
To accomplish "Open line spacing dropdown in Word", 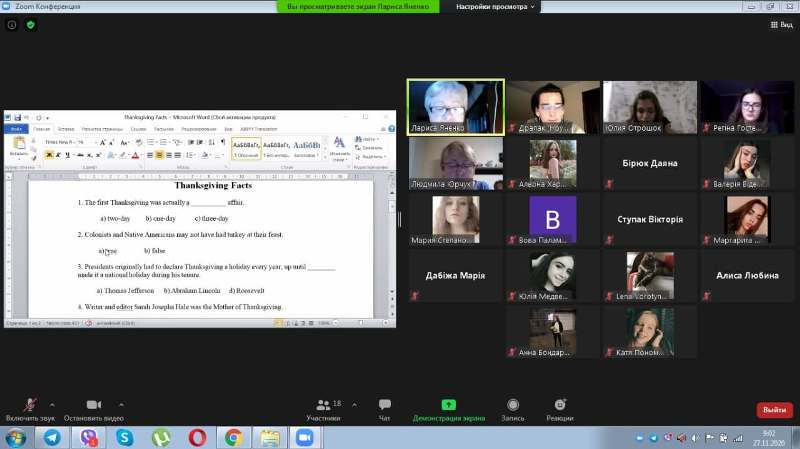I will [x=190, y=155].
